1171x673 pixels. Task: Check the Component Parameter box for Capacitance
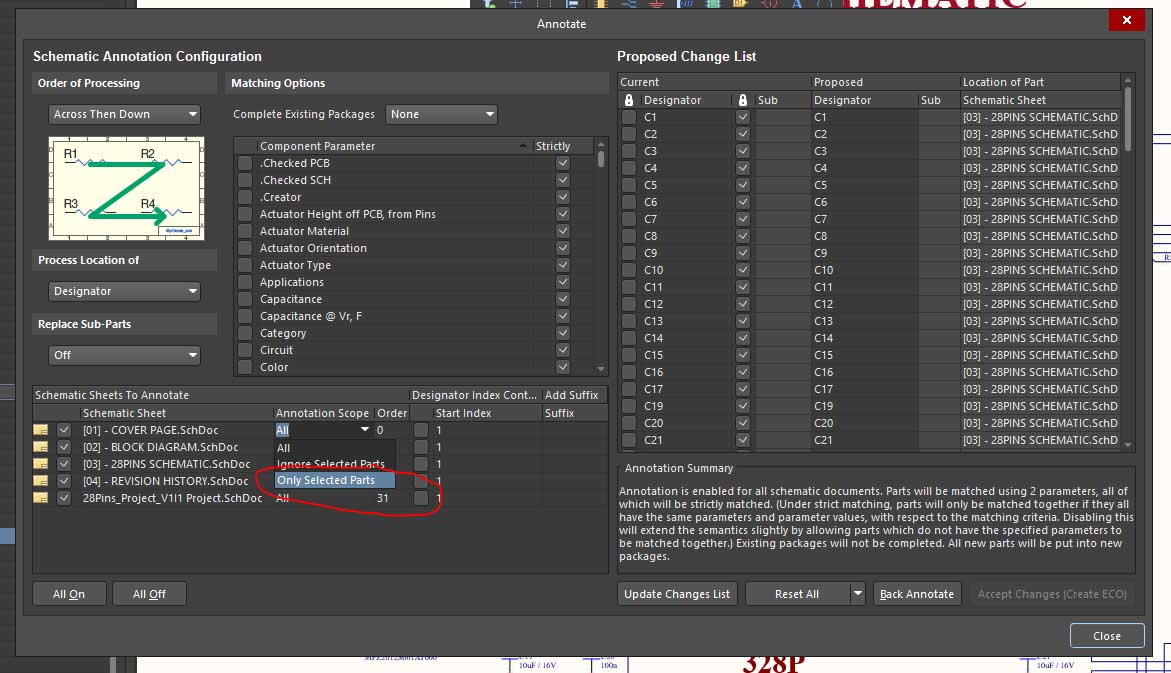[x=245, y=299]
